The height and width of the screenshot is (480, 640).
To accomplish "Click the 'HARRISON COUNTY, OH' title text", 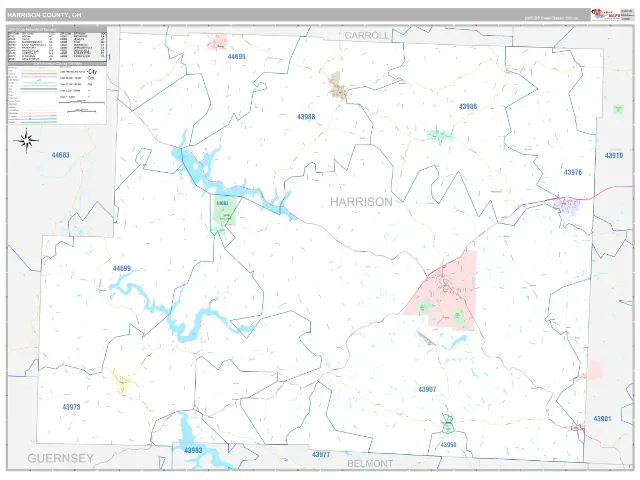I will [44, 15].
